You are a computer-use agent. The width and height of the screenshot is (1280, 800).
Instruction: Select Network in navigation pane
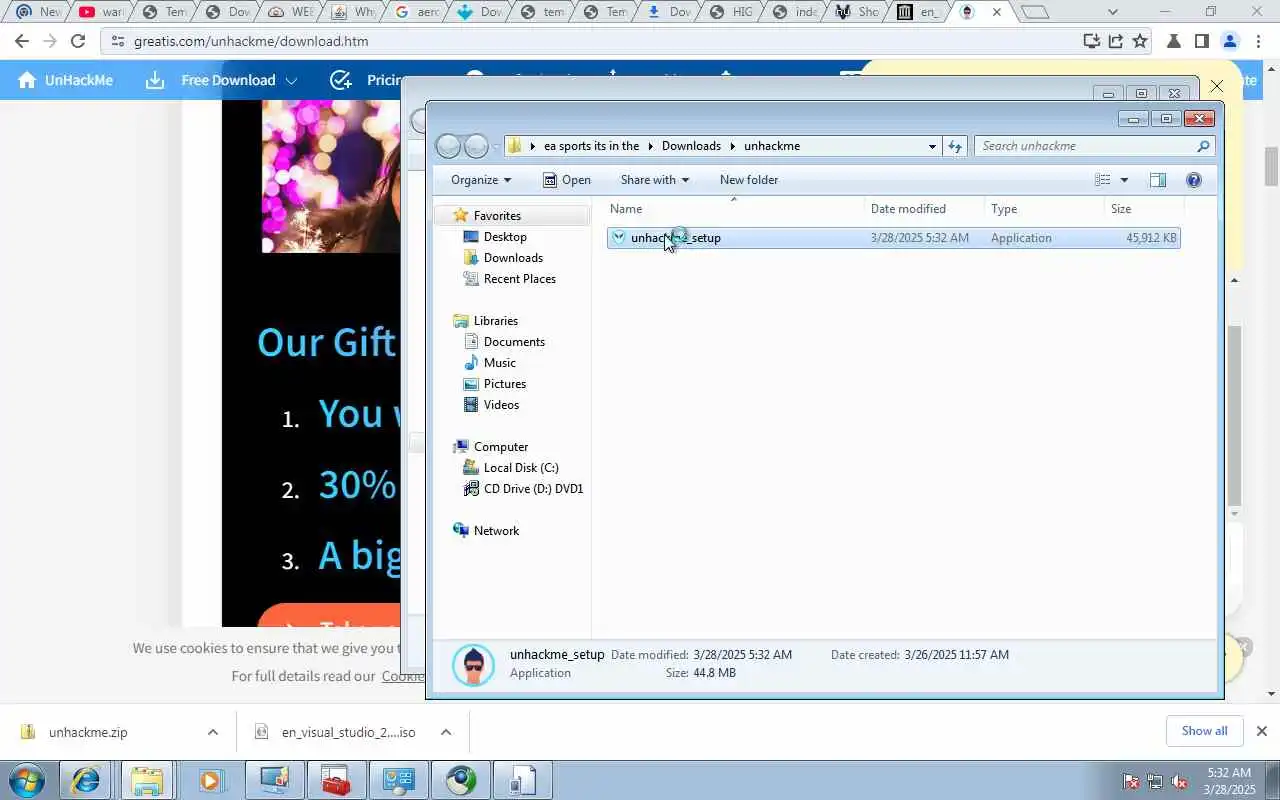[496, 531]
